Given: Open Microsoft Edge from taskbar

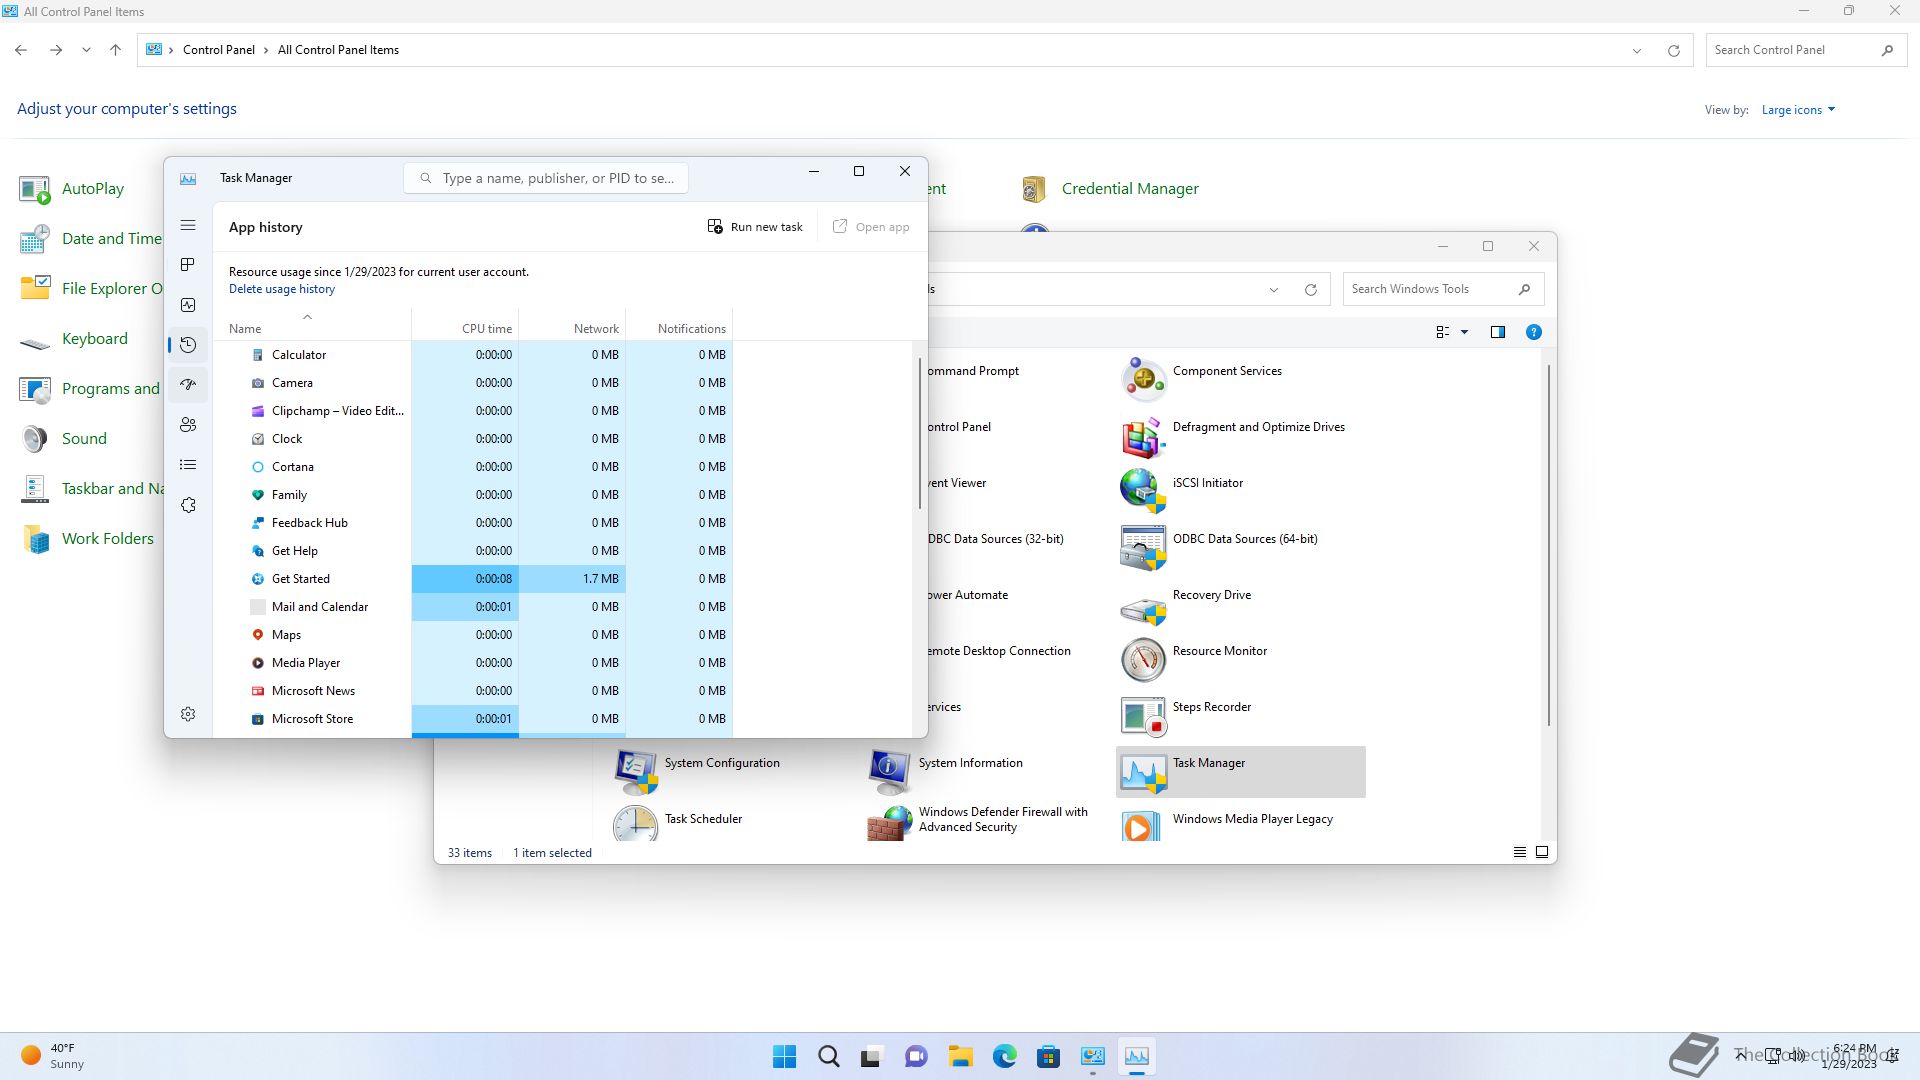Looking at the screenshot, I should coord(1004,1056).
